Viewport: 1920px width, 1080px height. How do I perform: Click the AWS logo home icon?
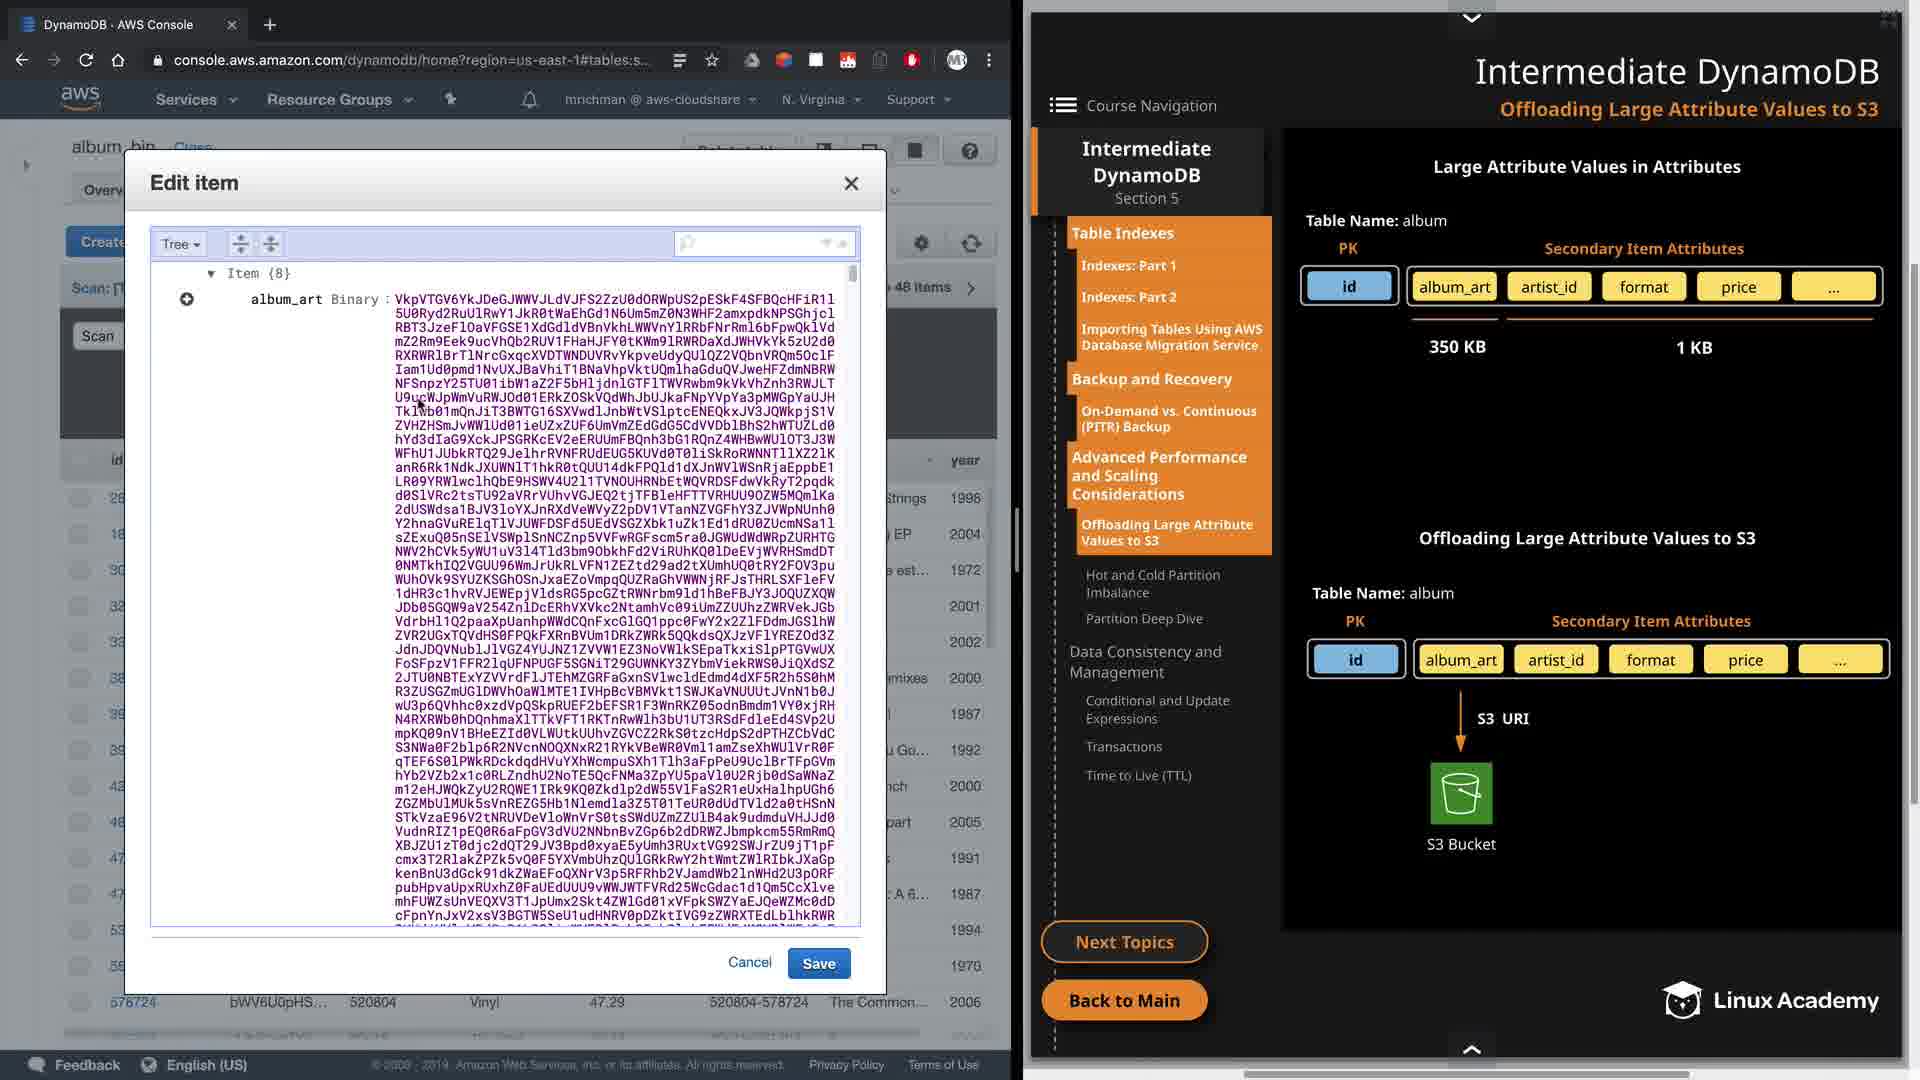[80, 98]
